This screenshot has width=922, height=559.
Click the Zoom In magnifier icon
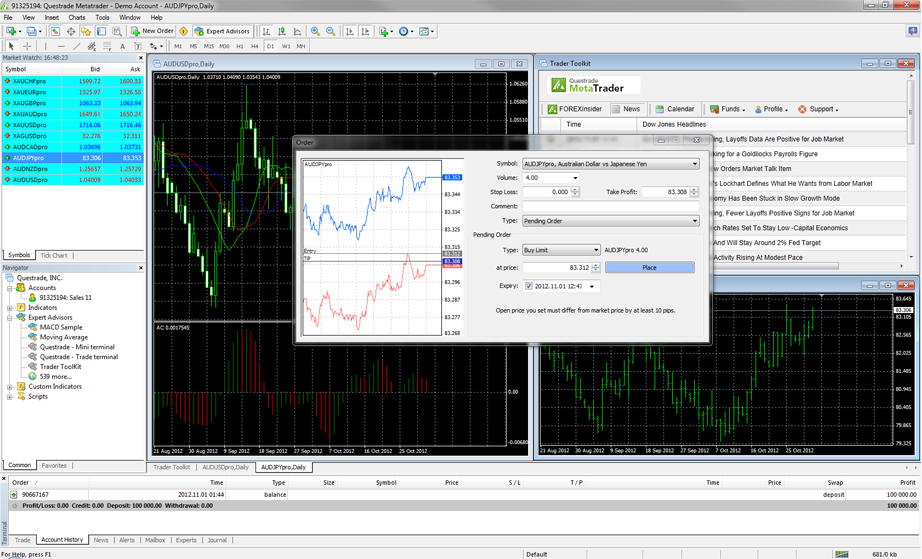[315, 31]
